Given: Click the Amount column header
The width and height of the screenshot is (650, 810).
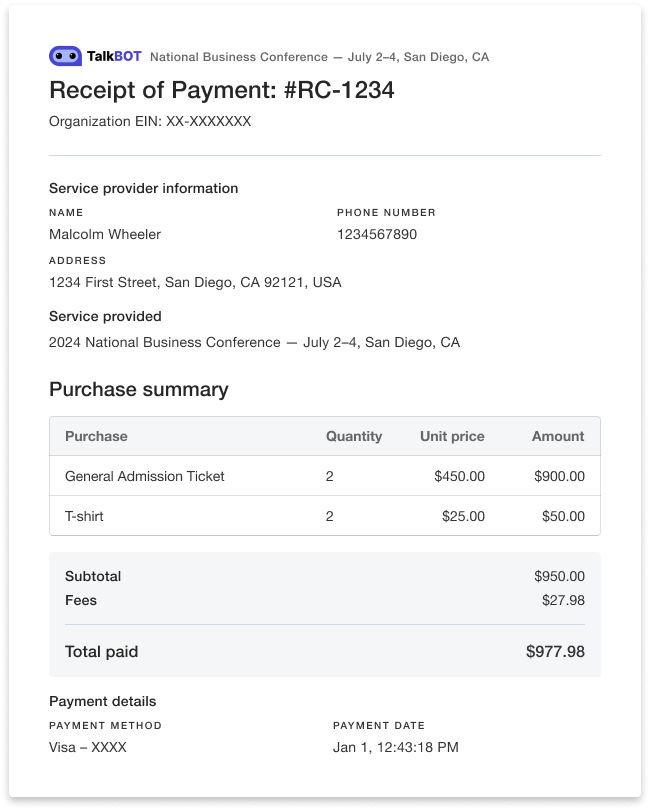Looking at the screenshot, I should 558,436.
